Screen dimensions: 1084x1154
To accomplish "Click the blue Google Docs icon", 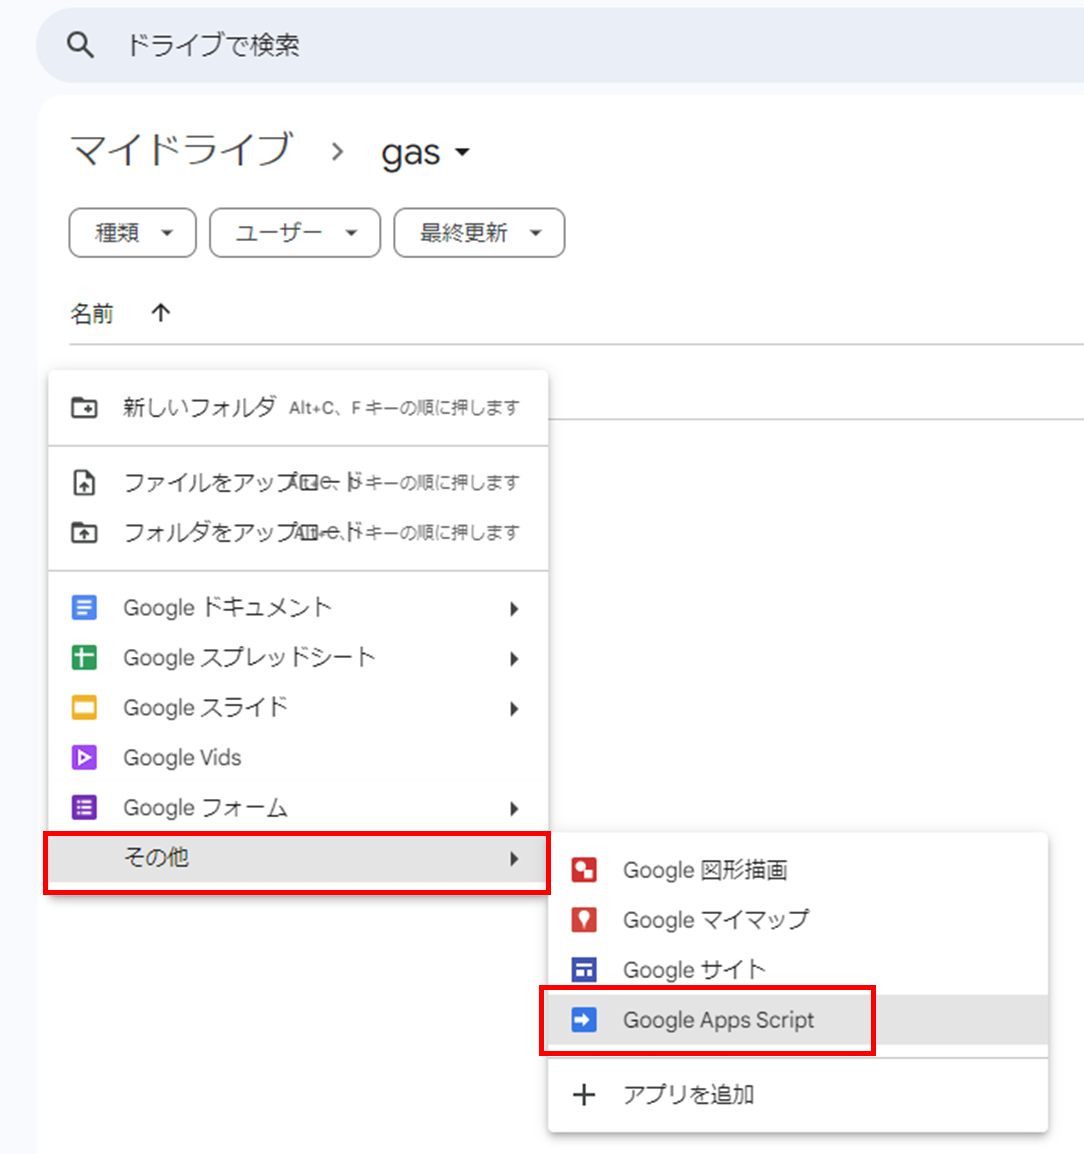I will pos(84,608).
